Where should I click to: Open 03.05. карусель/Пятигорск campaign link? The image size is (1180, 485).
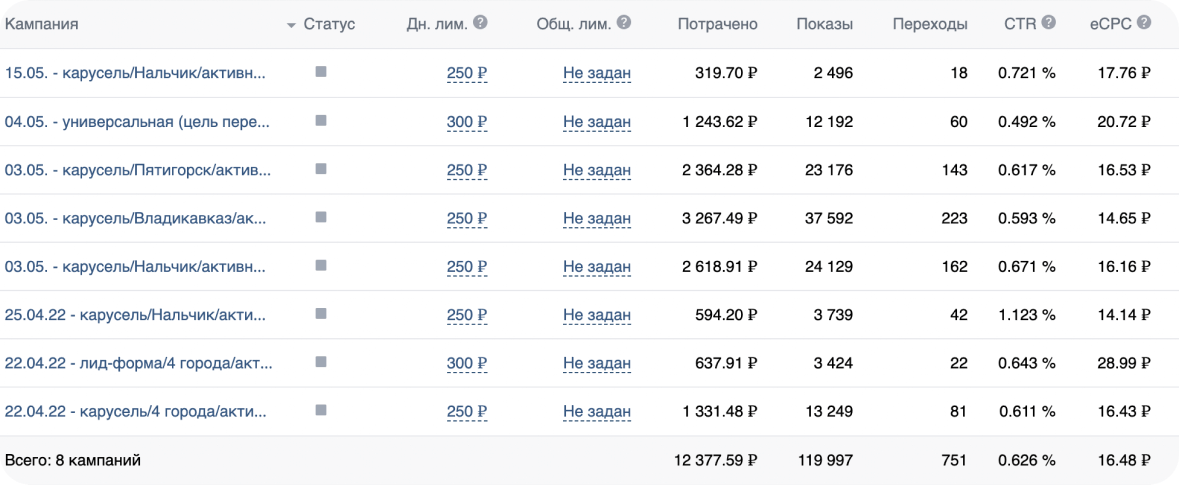click(137, 170)
